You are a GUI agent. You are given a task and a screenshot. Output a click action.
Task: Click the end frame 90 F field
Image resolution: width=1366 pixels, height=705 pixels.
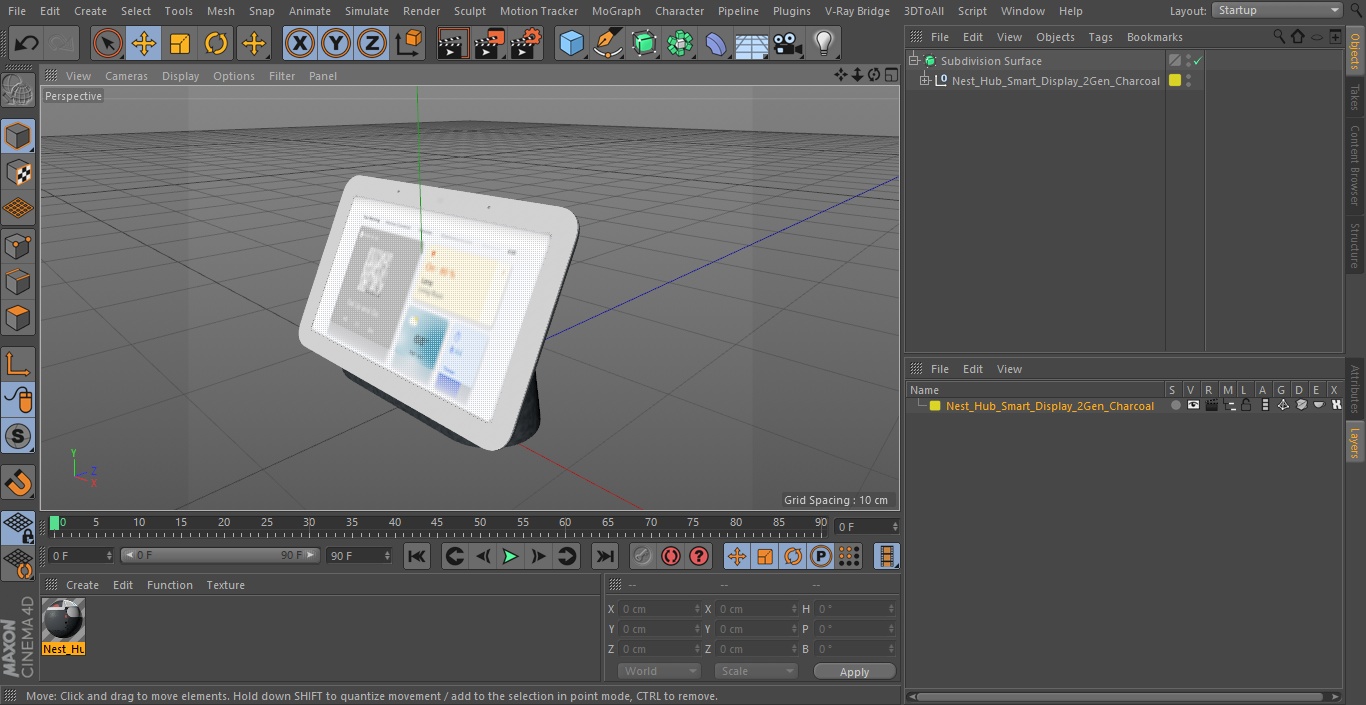[x=358, y=555]
